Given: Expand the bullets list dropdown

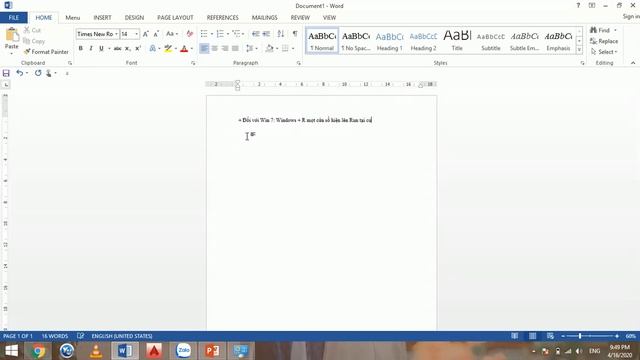Looking at the screenshot, I should [x=212, y=34].
